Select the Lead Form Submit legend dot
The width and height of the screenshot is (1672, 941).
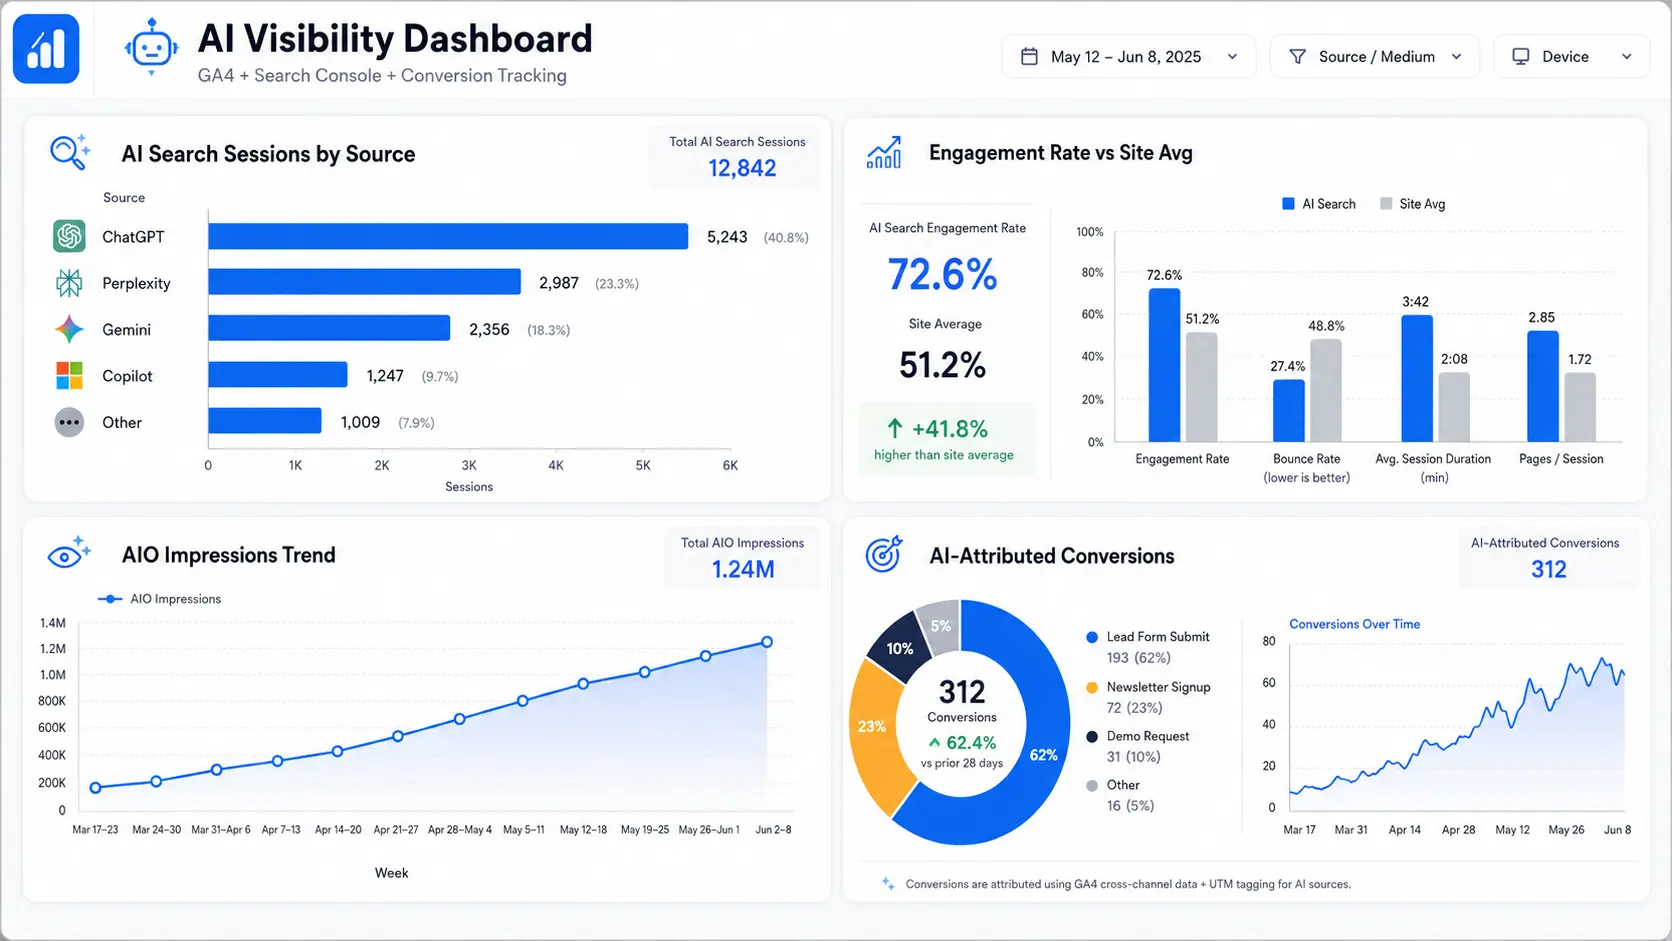coord(1092,637)
